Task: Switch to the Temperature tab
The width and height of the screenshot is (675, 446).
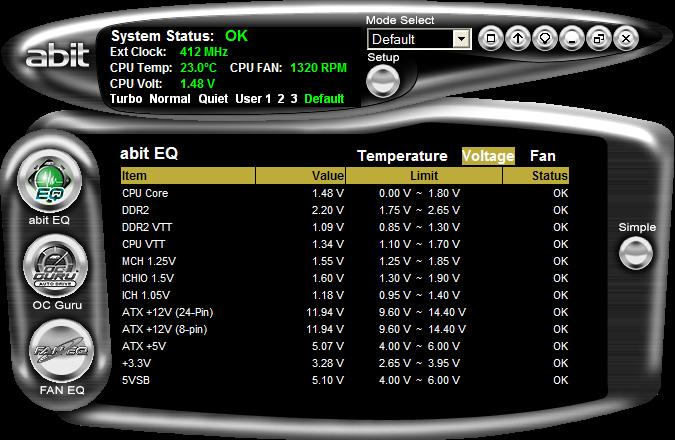Action: pos(402,155)
